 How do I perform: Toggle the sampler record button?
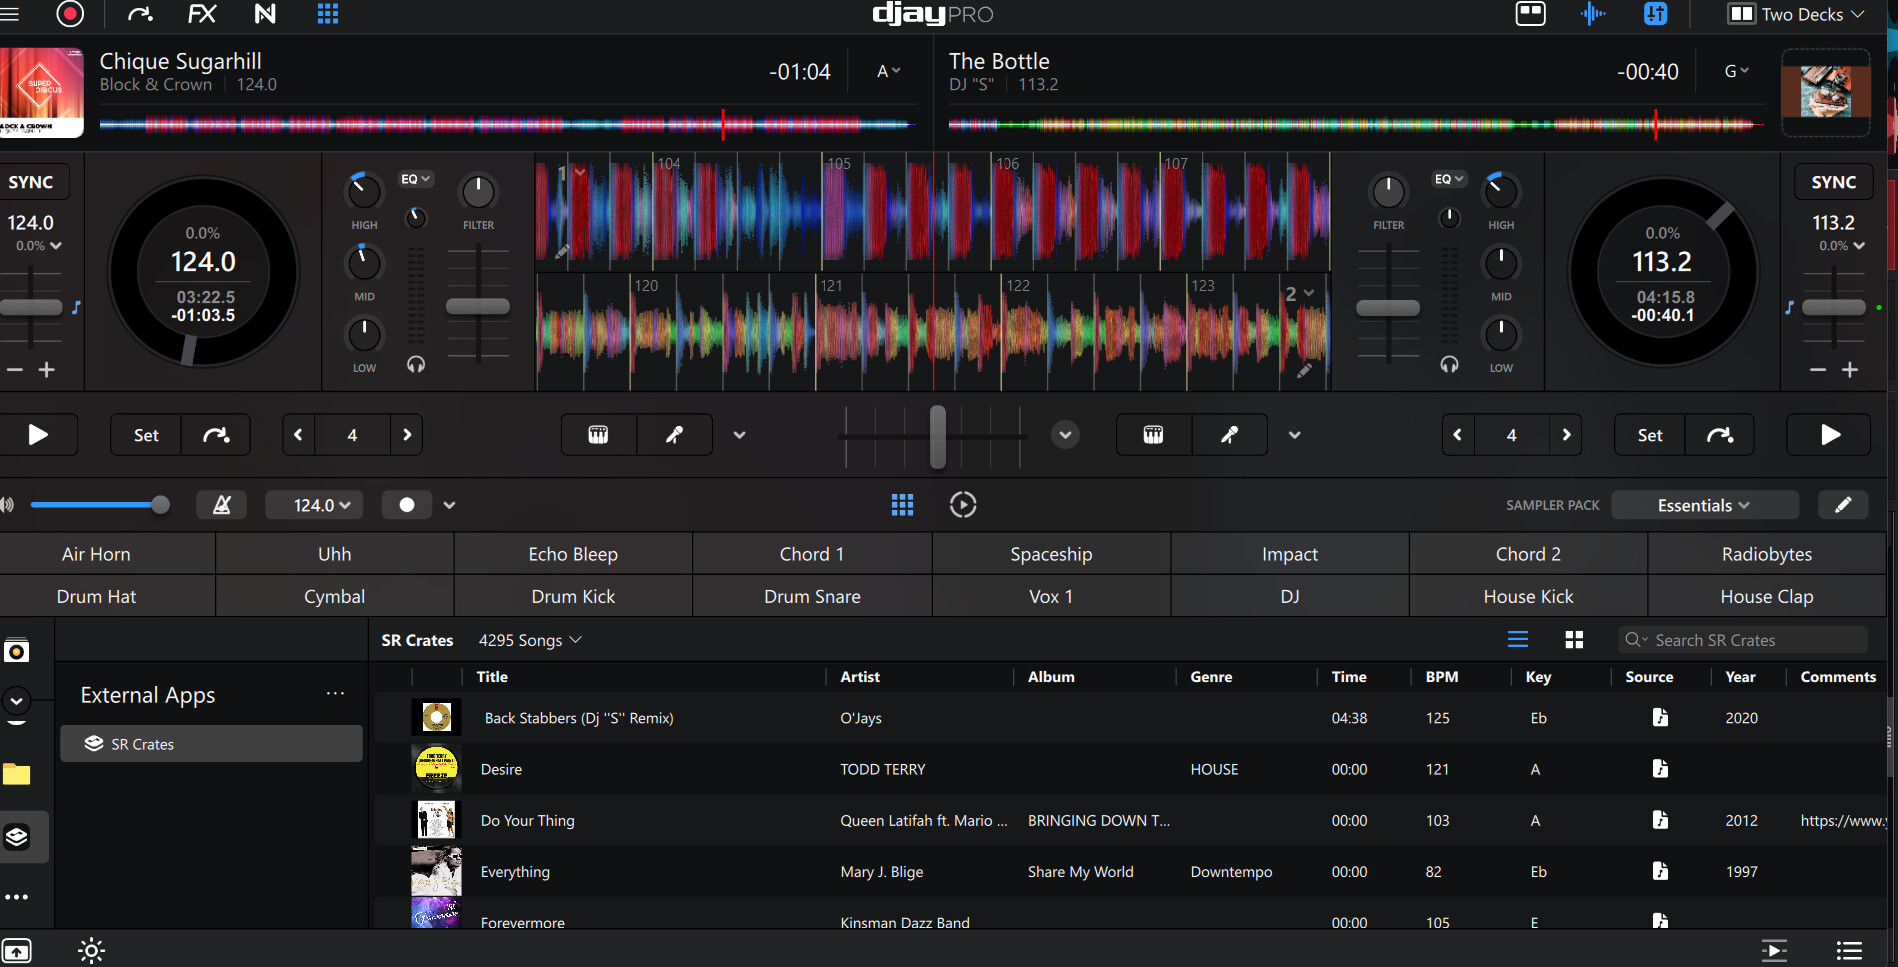407,505
